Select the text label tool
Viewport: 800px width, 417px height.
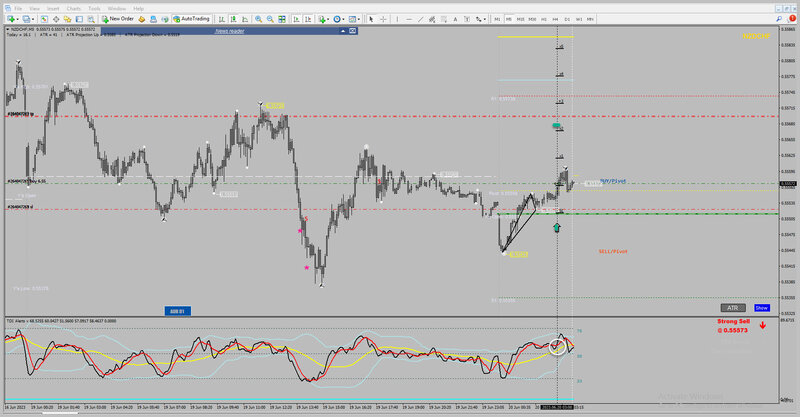[x=467, y=19]
